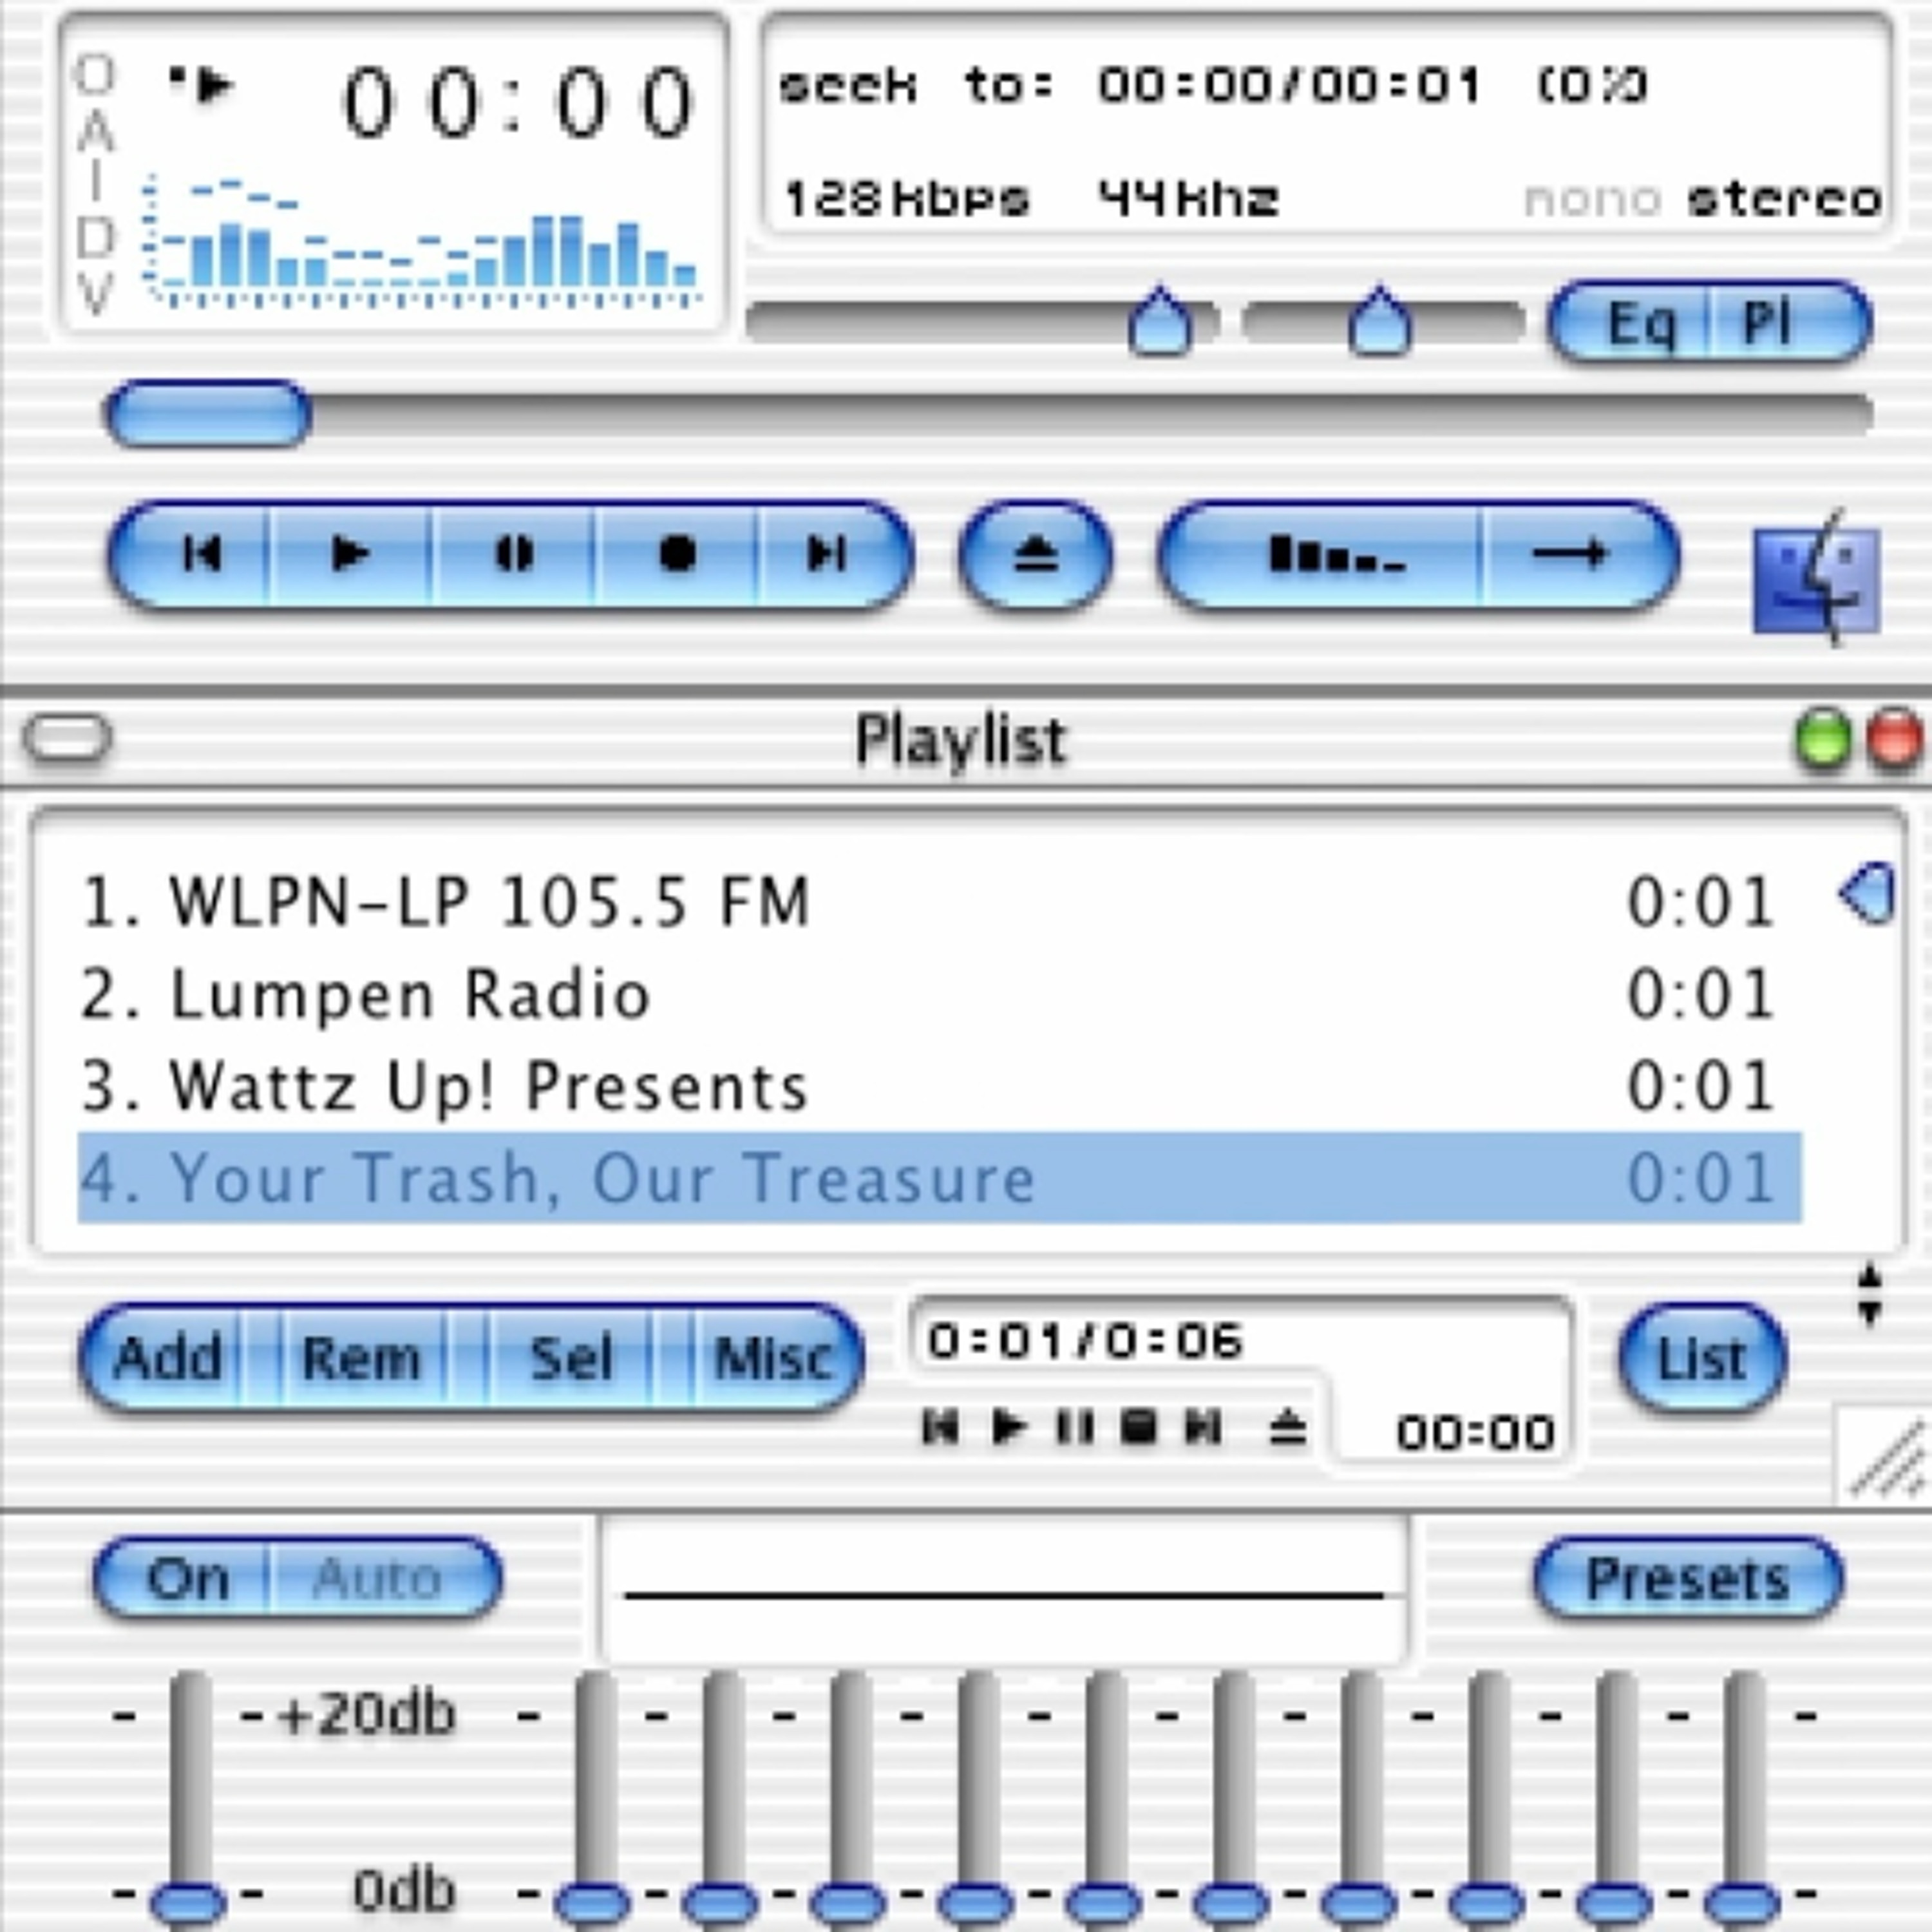This screenshot has height=1932, width=1932.
Task: Start playback with the main Play button
Action: pos(350,555)
